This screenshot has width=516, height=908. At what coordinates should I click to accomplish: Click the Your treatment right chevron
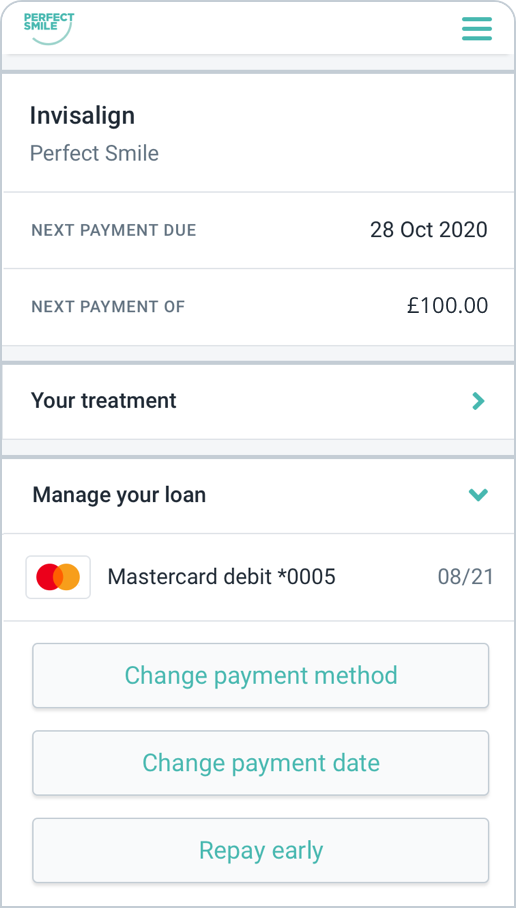(x=478, y=401)
